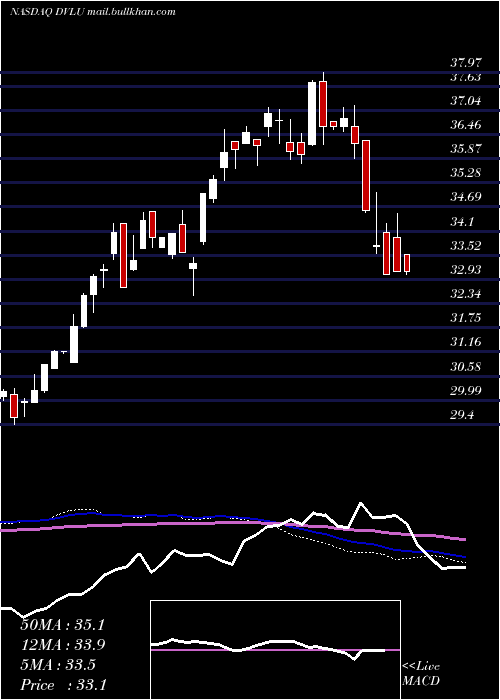Select the 37.97 price level label
Screen dimensions: 500x700
pos(466,62)
